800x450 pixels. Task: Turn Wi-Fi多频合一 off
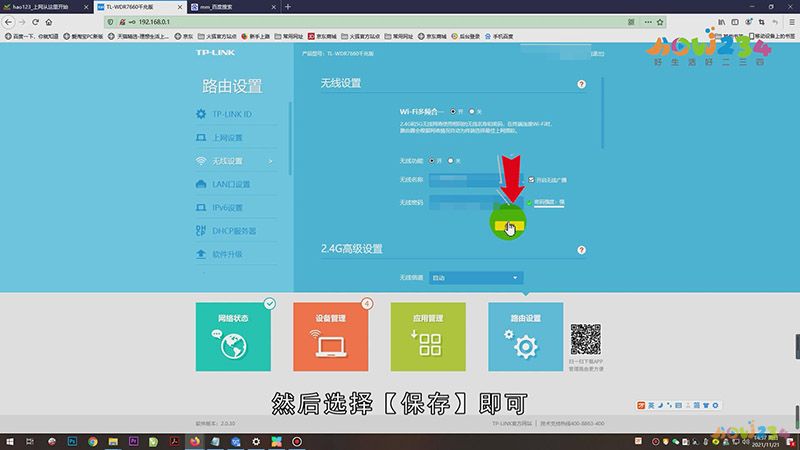click(472, 111)
